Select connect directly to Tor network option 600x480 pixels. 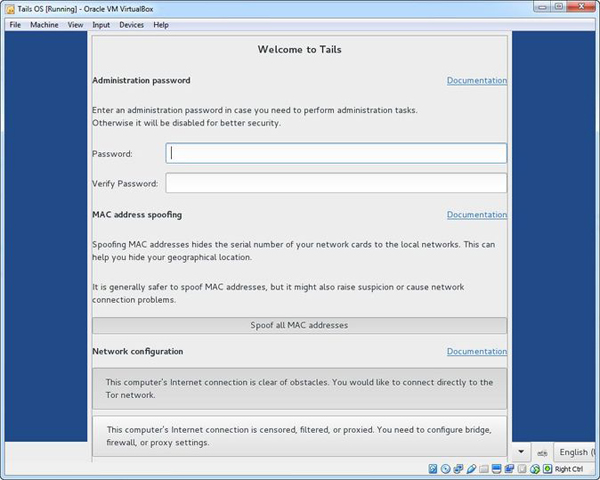point(300,389)
